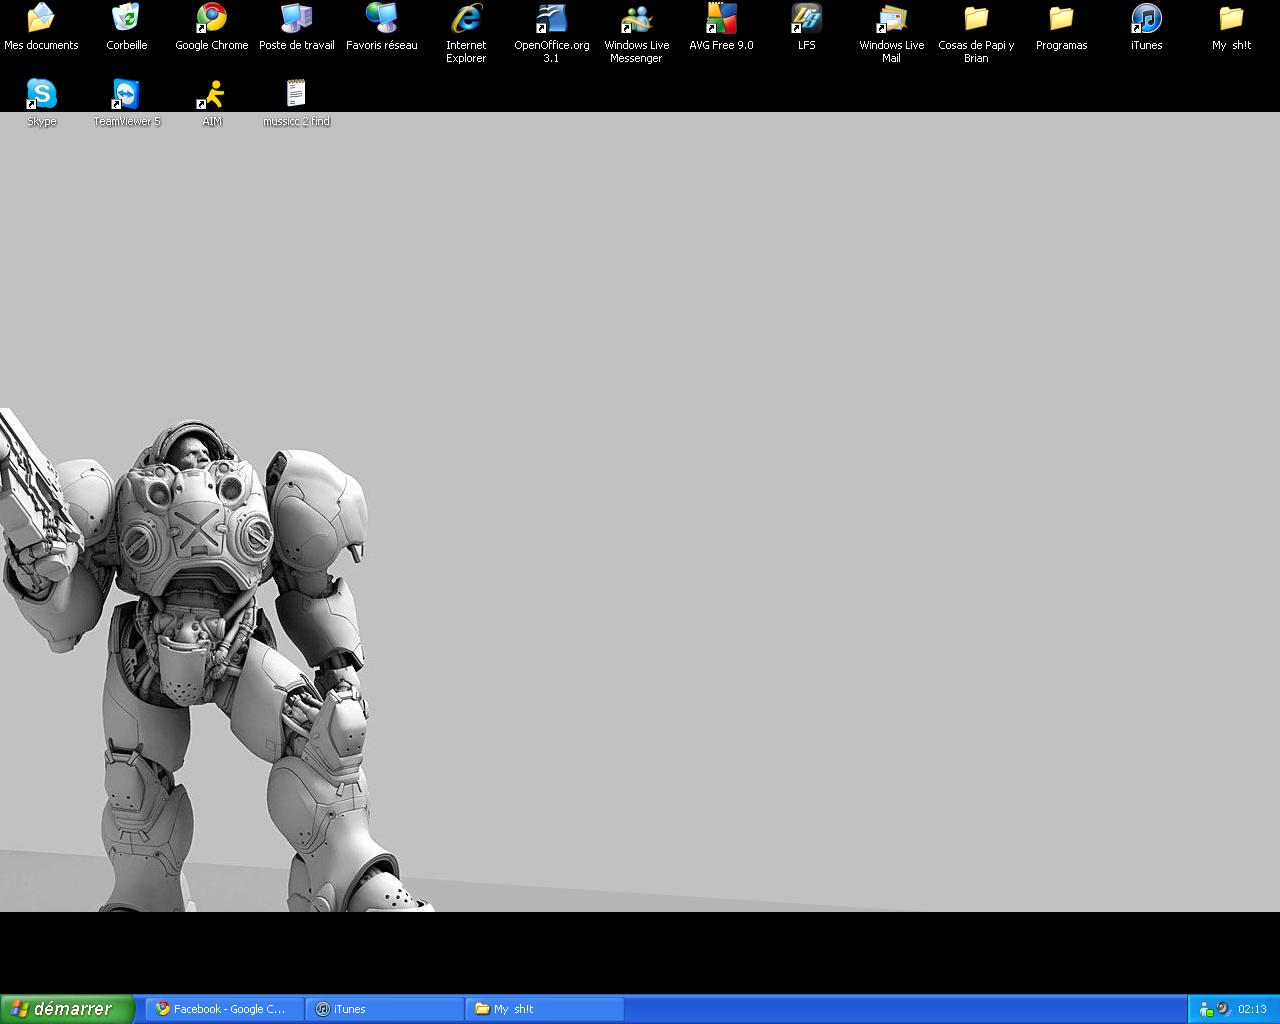The height and width of the screenshot is (1024, 1280).
Task: Click the webcam tray icon beside the clock
Action: point(1223,1009)
